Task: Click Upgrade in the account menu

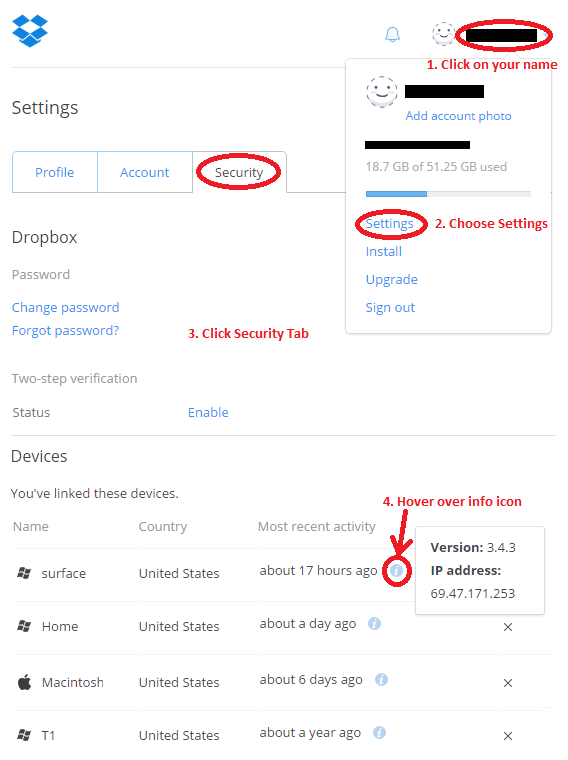Action: point(392,280)
